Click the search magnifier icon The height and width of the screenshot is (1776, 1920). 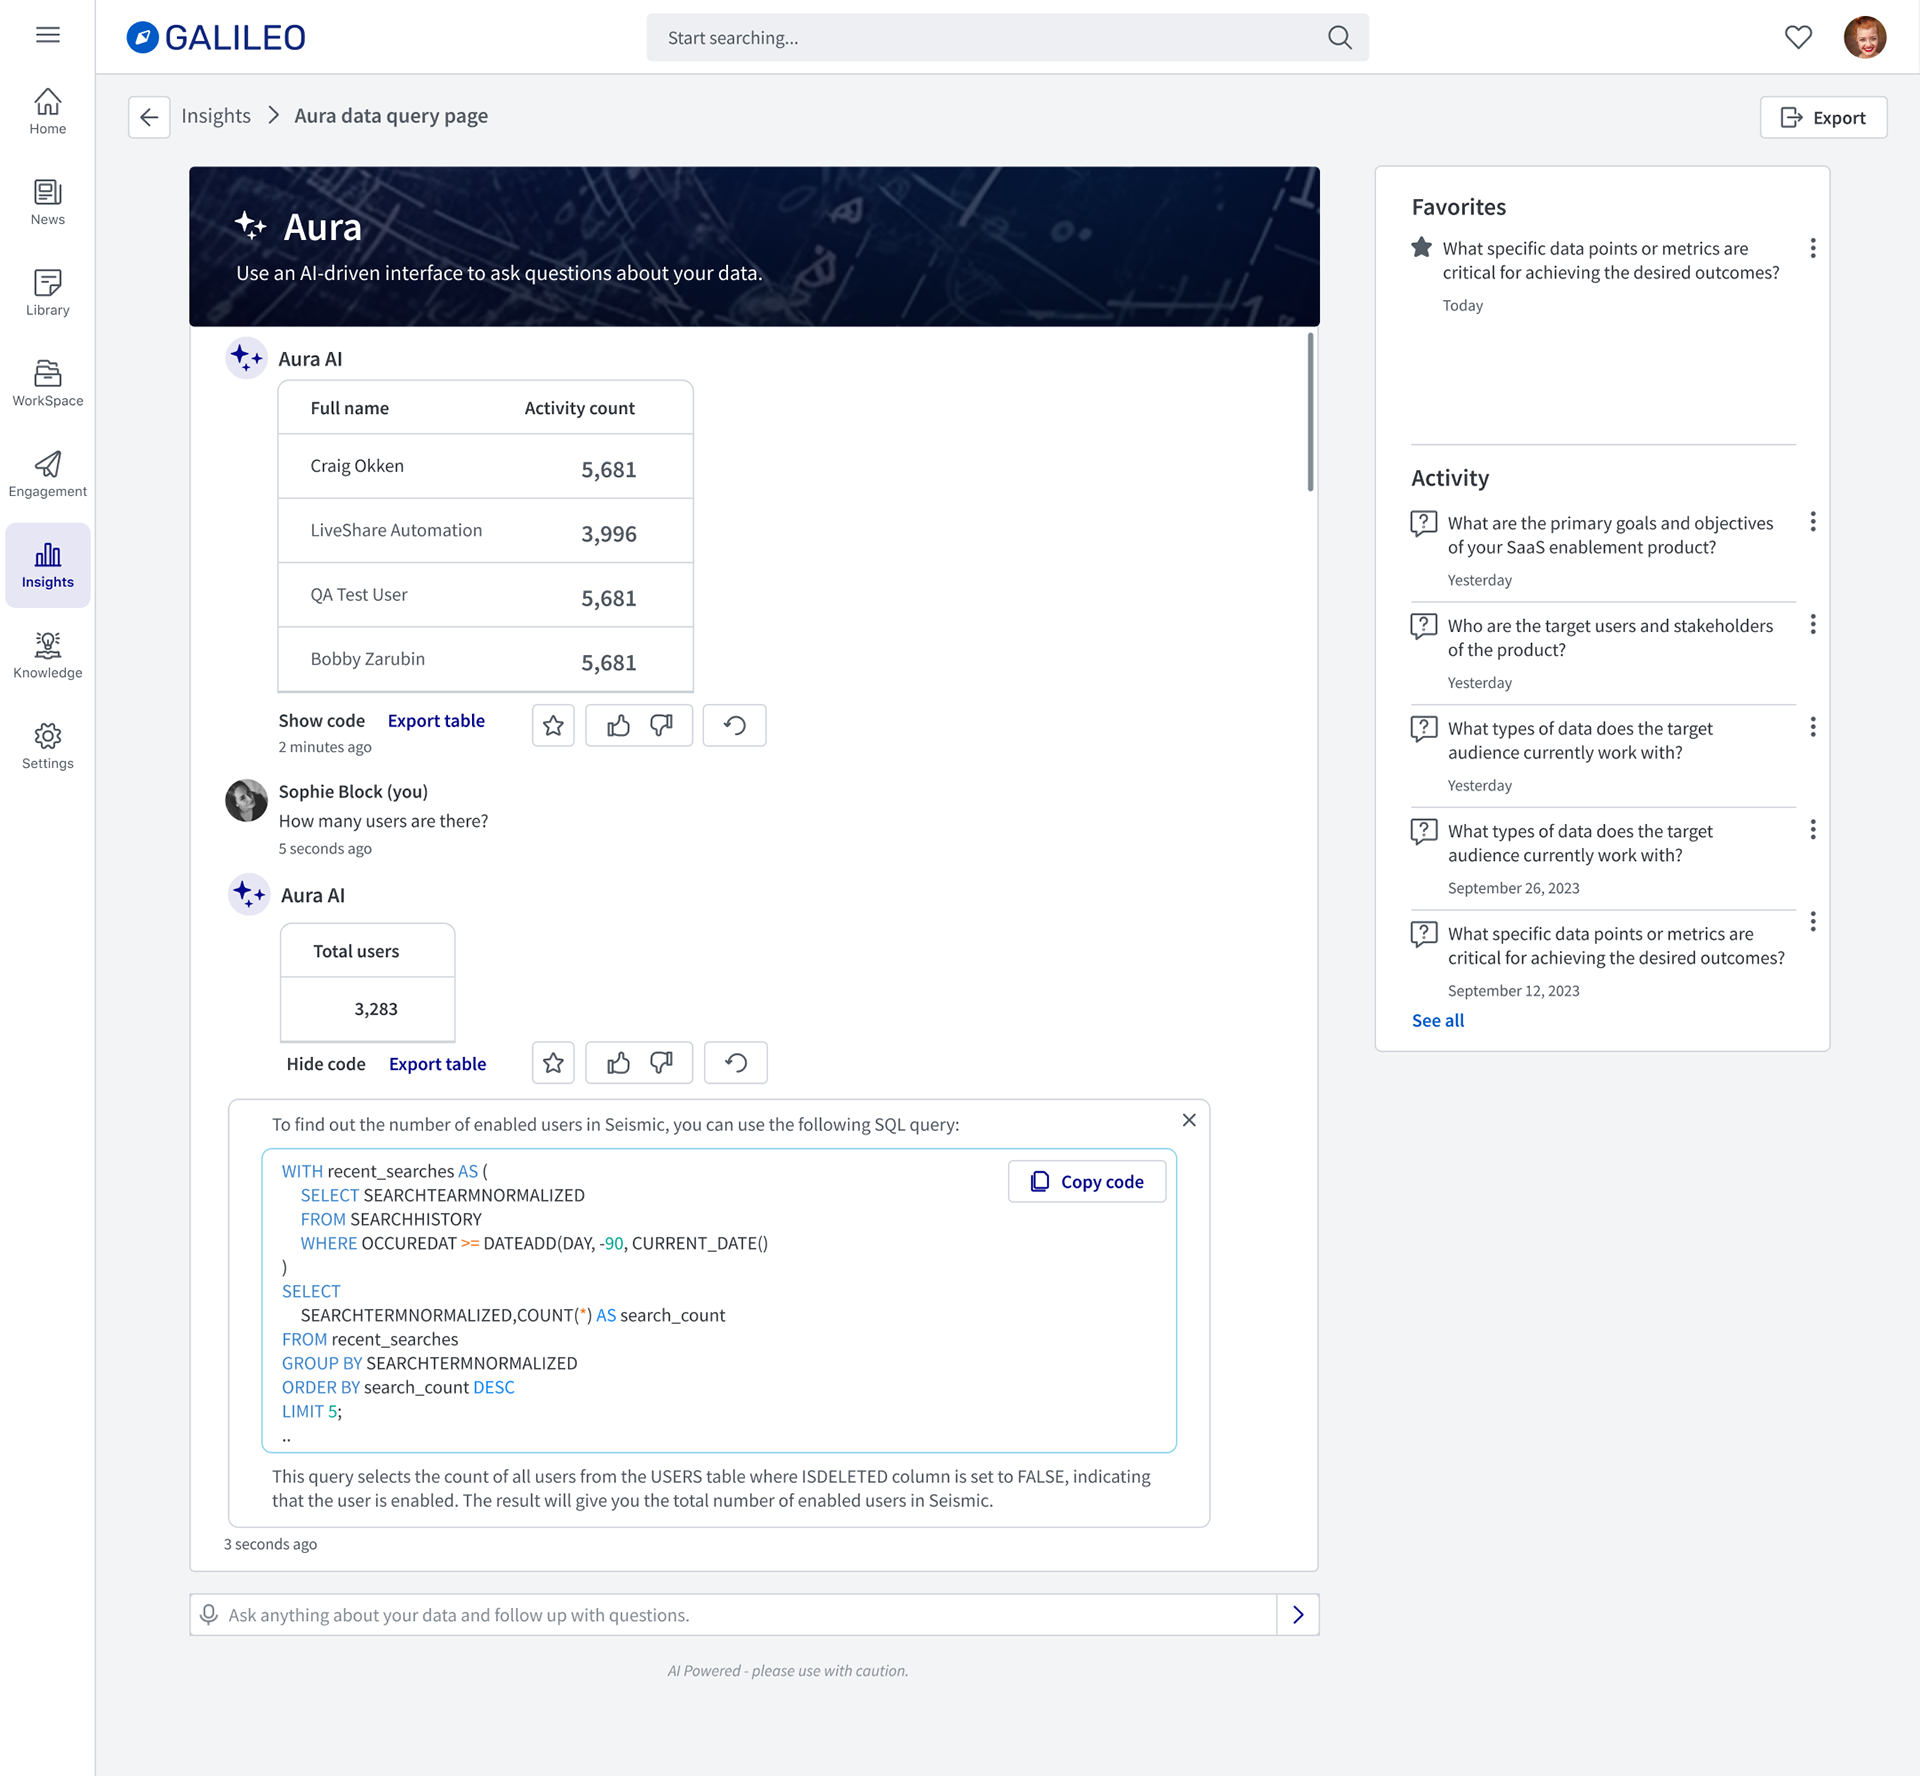point(1339,38)
